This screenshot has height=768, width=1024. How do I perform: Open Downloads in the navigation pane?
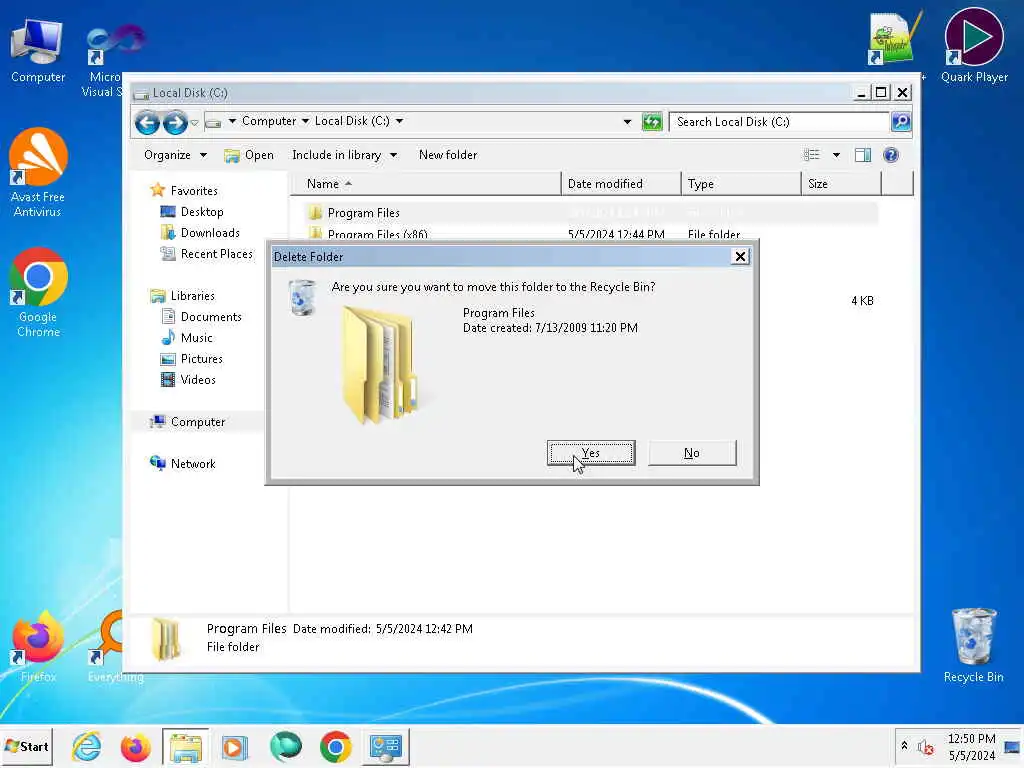point(200,232)
